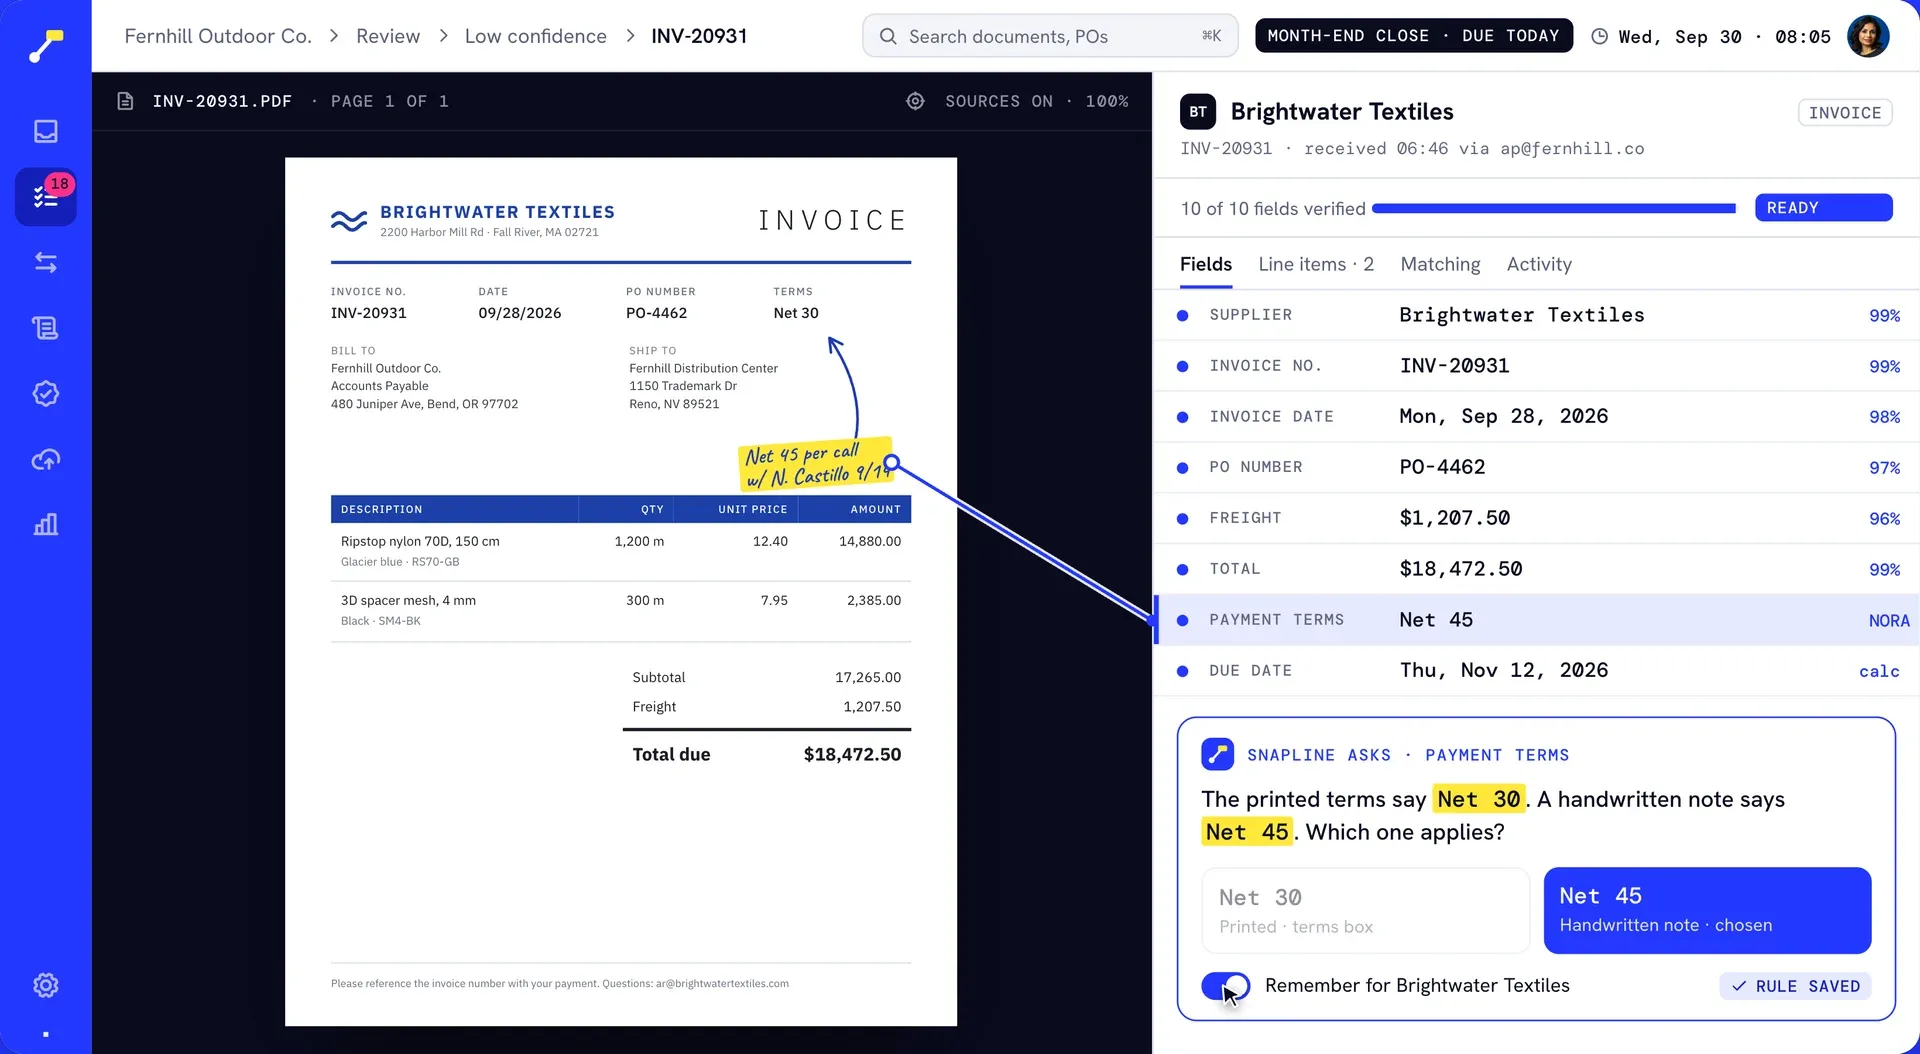Select the PO NUMBER field PO-4462
1920x1054 pixels.
pos(1442,467)
